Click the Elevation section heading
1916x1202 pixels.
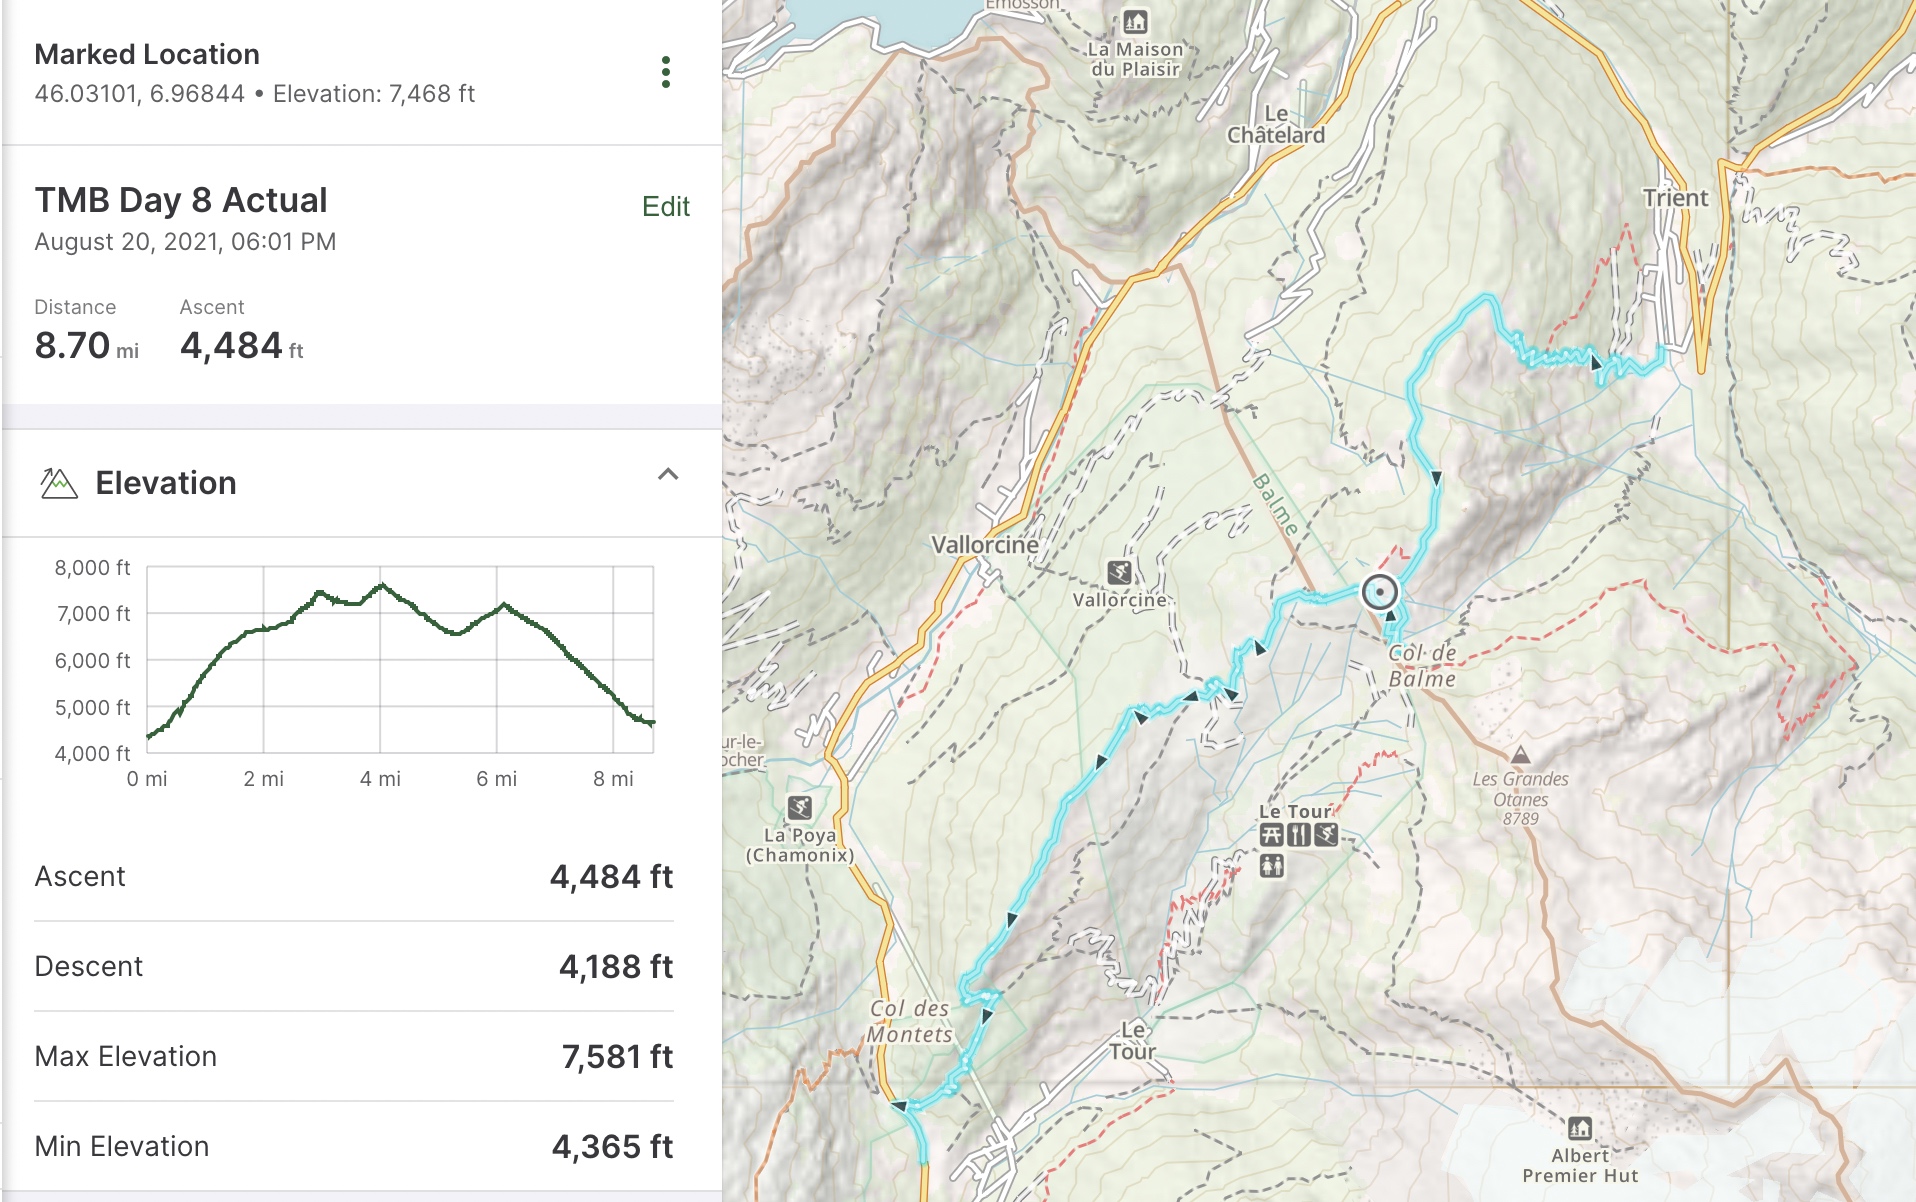point(166,483)
